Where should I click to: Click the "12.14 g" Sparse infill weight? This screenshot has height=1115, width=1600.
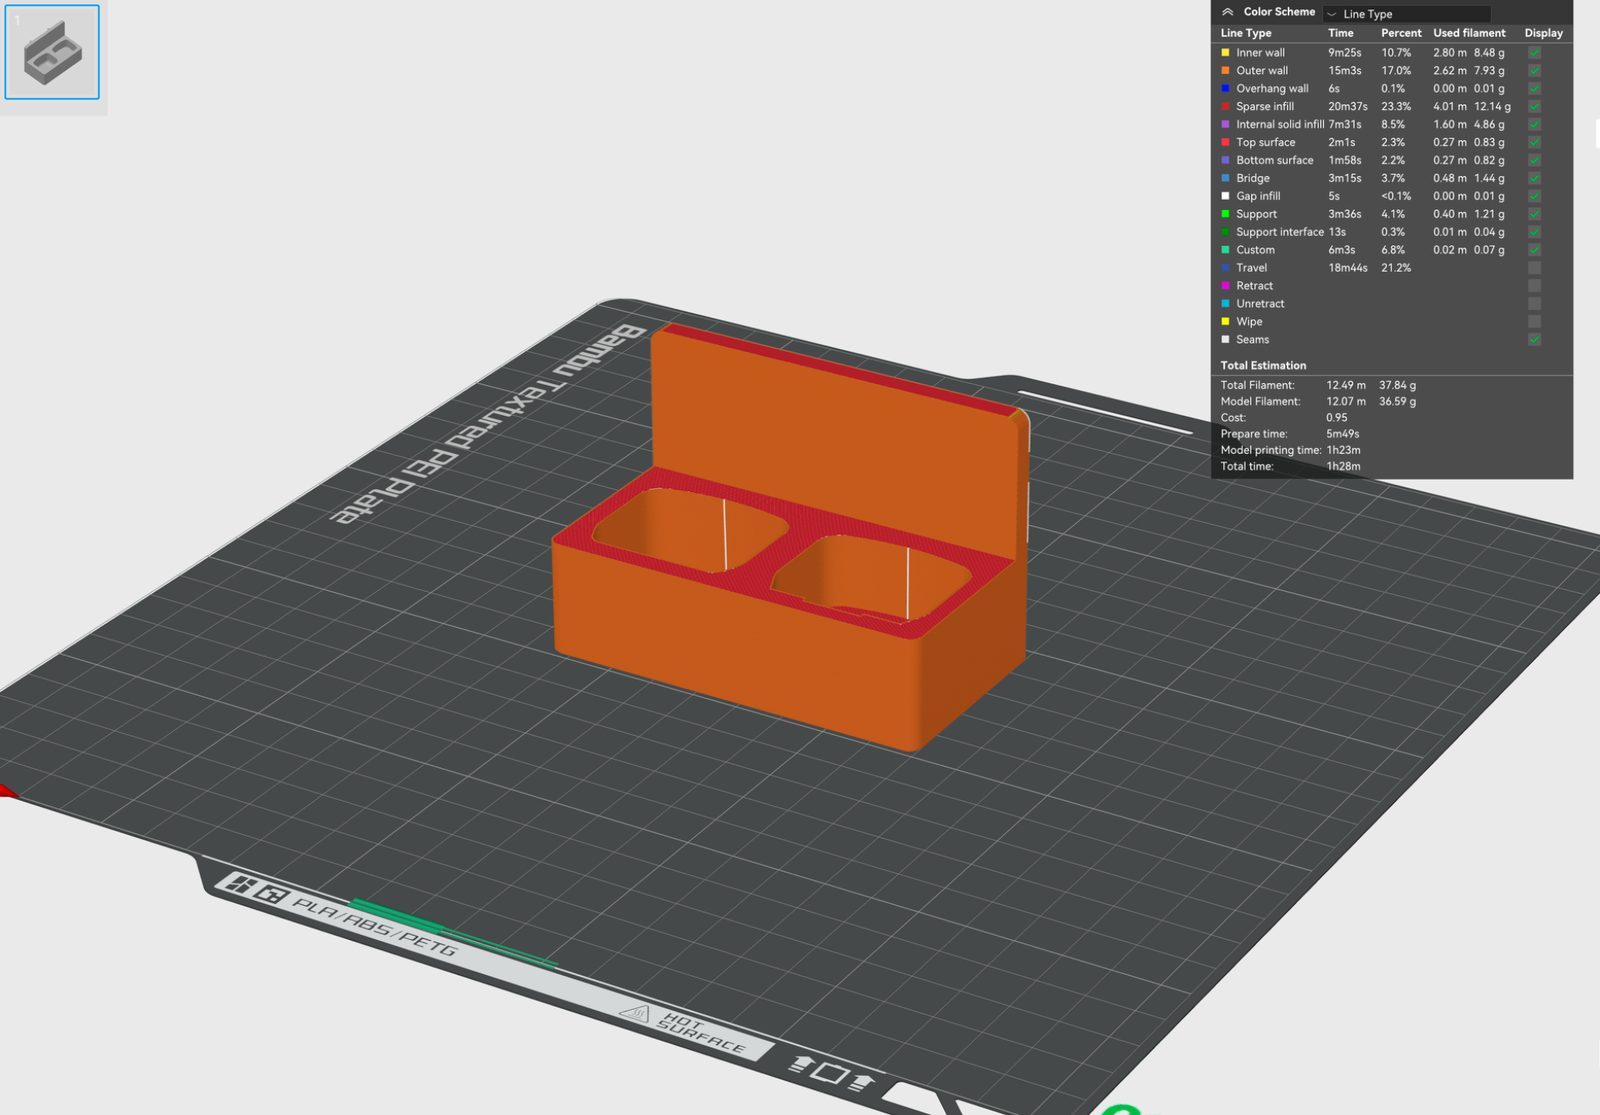(1492, 107)
